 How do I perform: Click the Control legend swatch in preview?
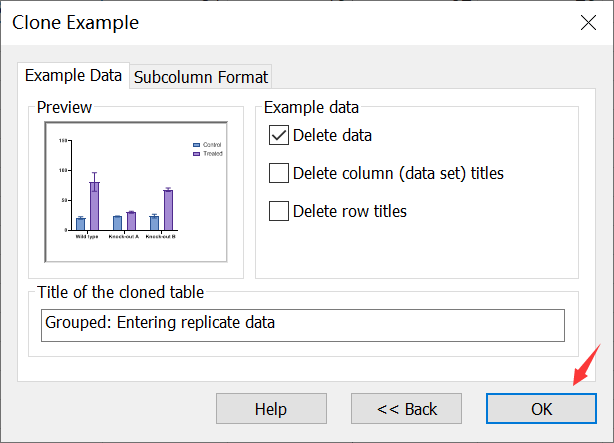click(197, 145)
